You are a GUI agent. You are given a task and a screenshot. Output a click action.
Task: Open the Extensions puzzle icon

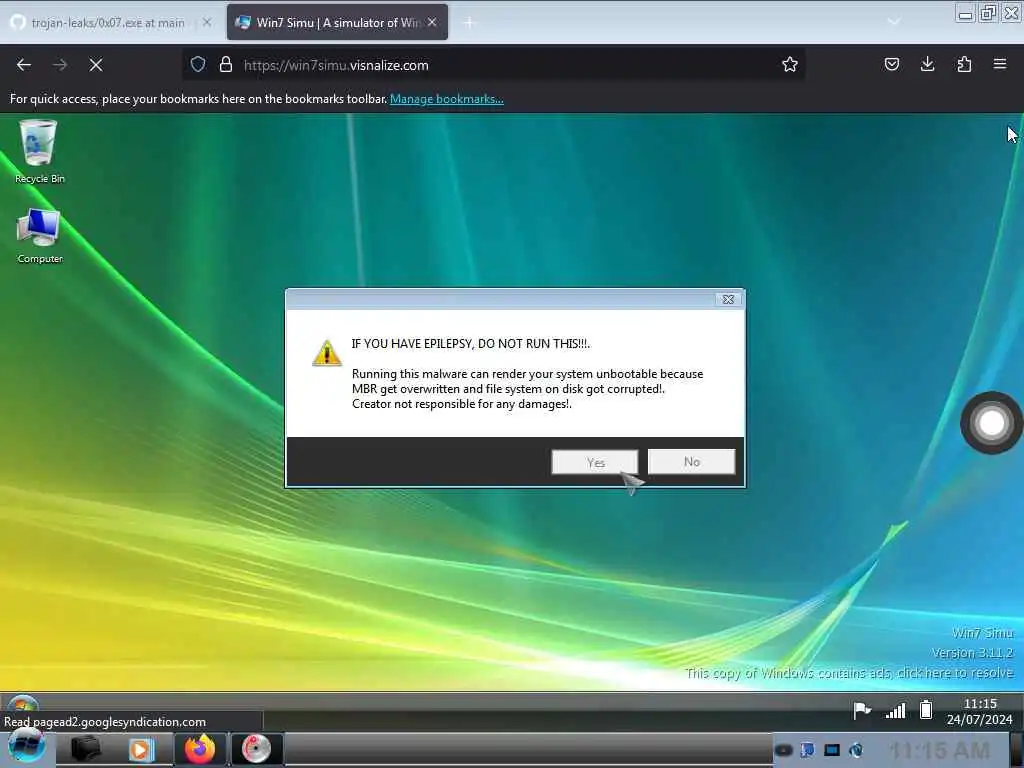click(x=964, y=64)
